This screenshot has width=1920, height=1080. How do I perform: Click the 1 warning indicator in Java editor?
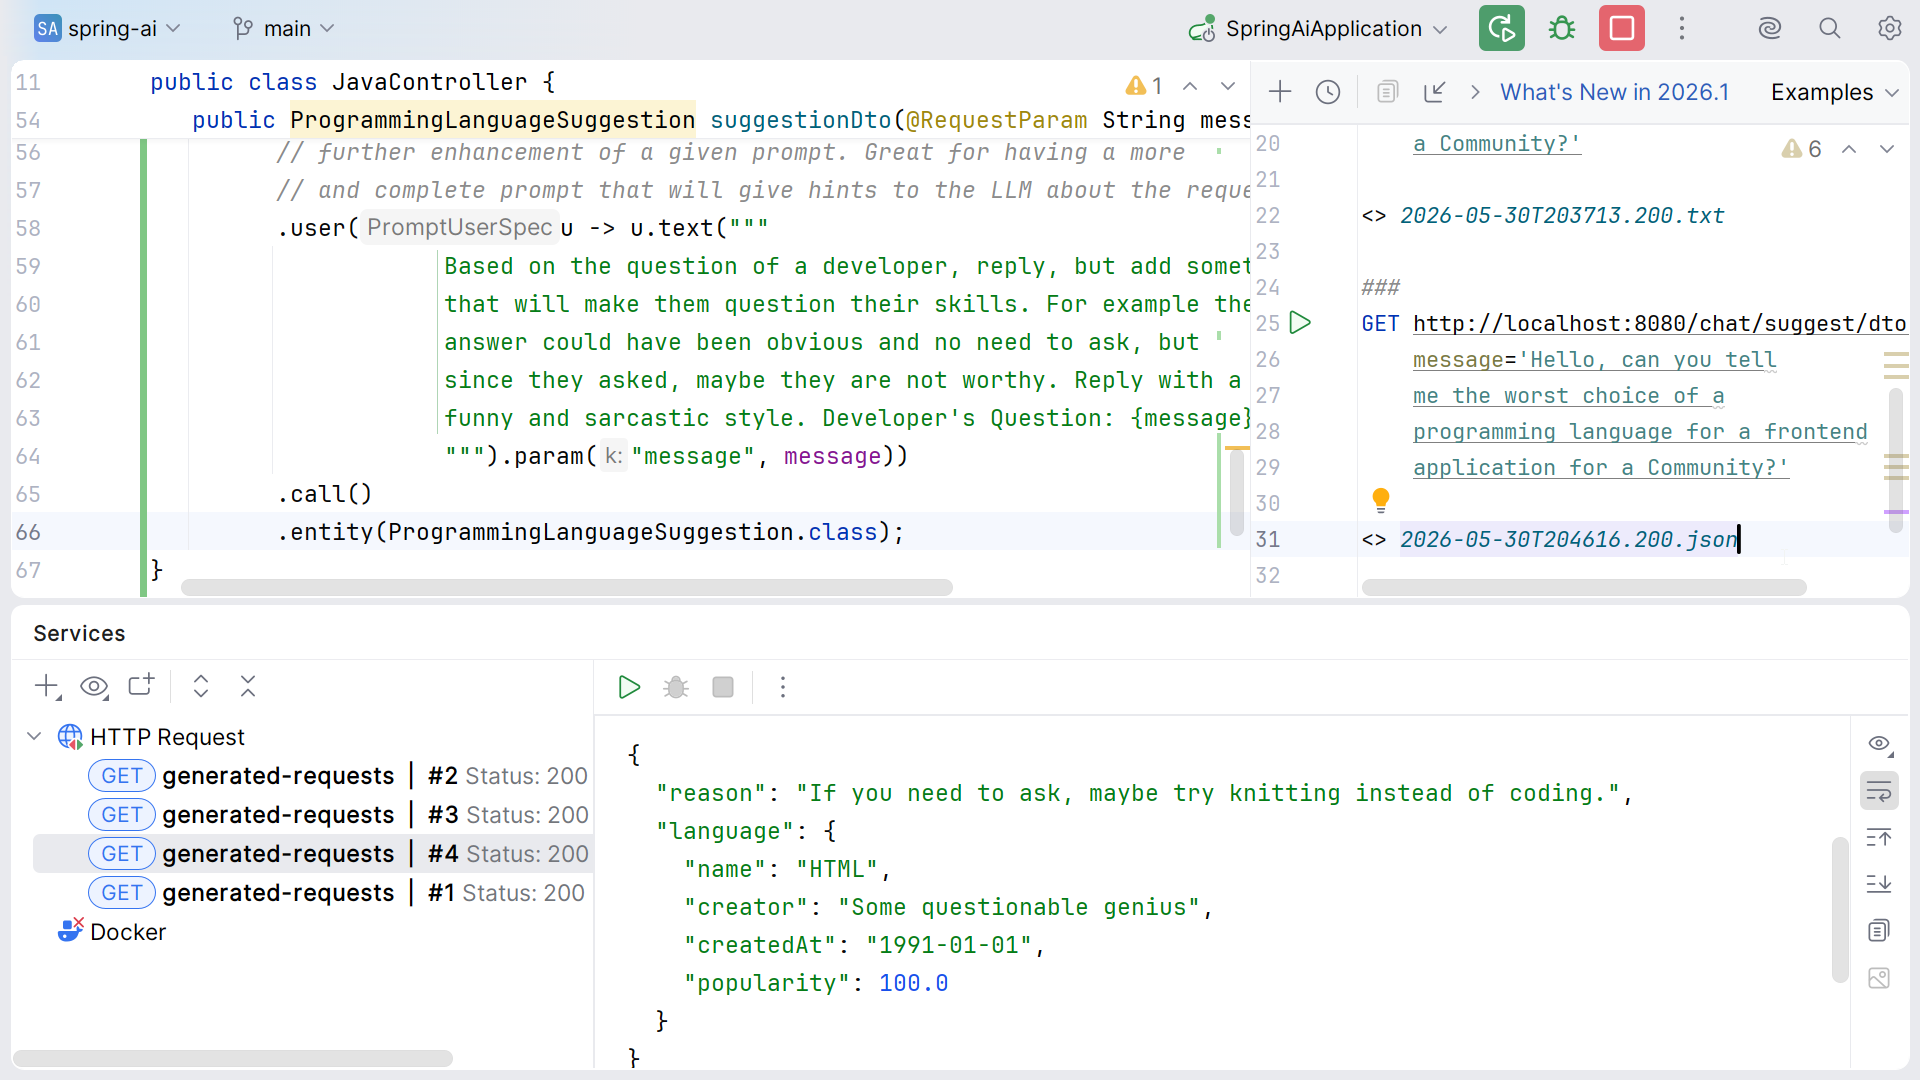click(x=1144, y=86)
